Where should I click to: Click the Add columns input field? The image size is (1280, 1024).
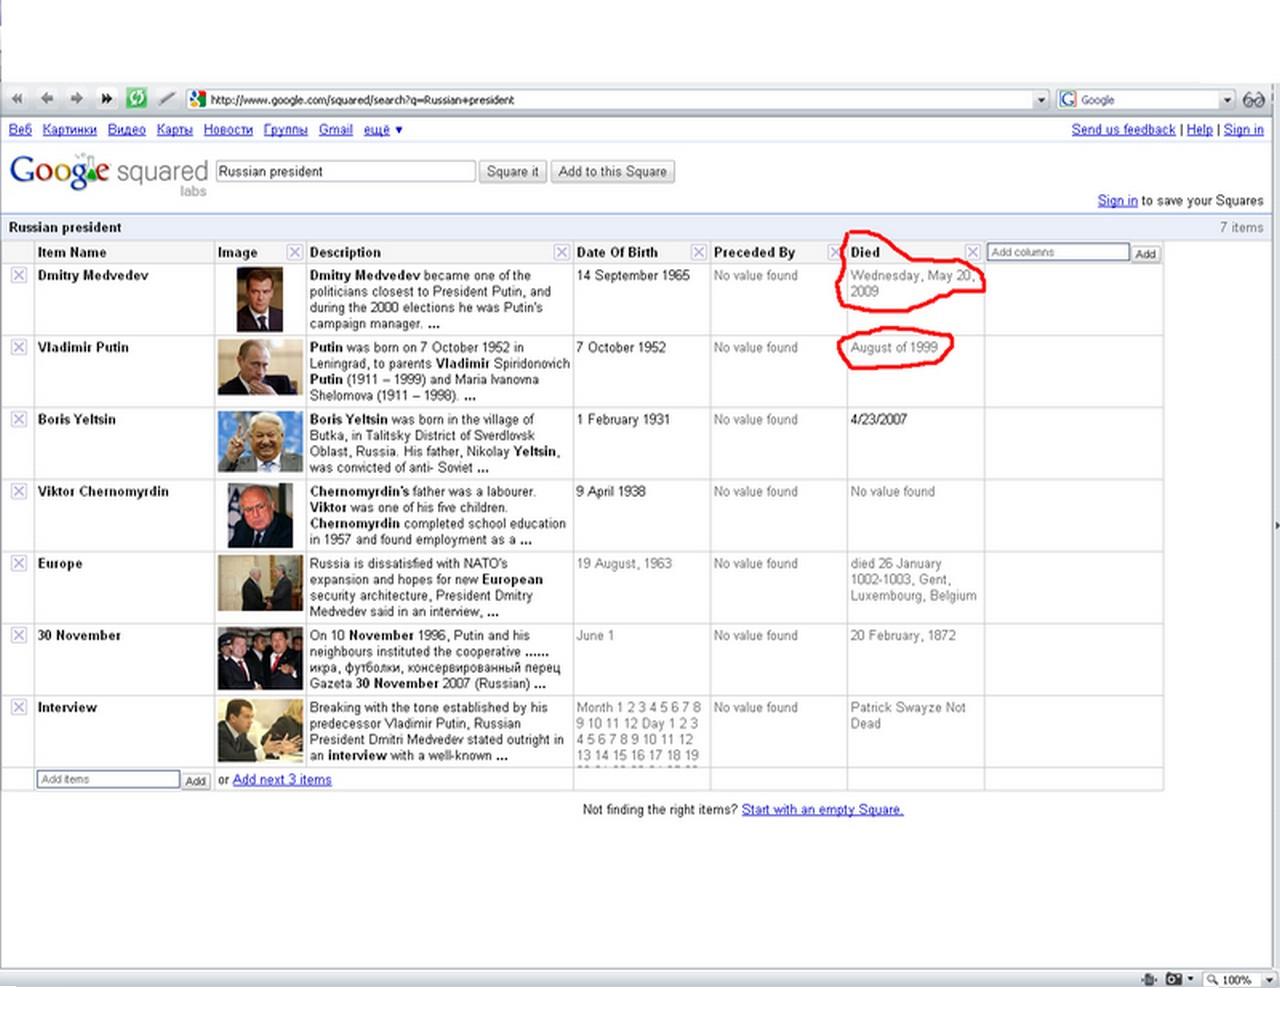1058,252
